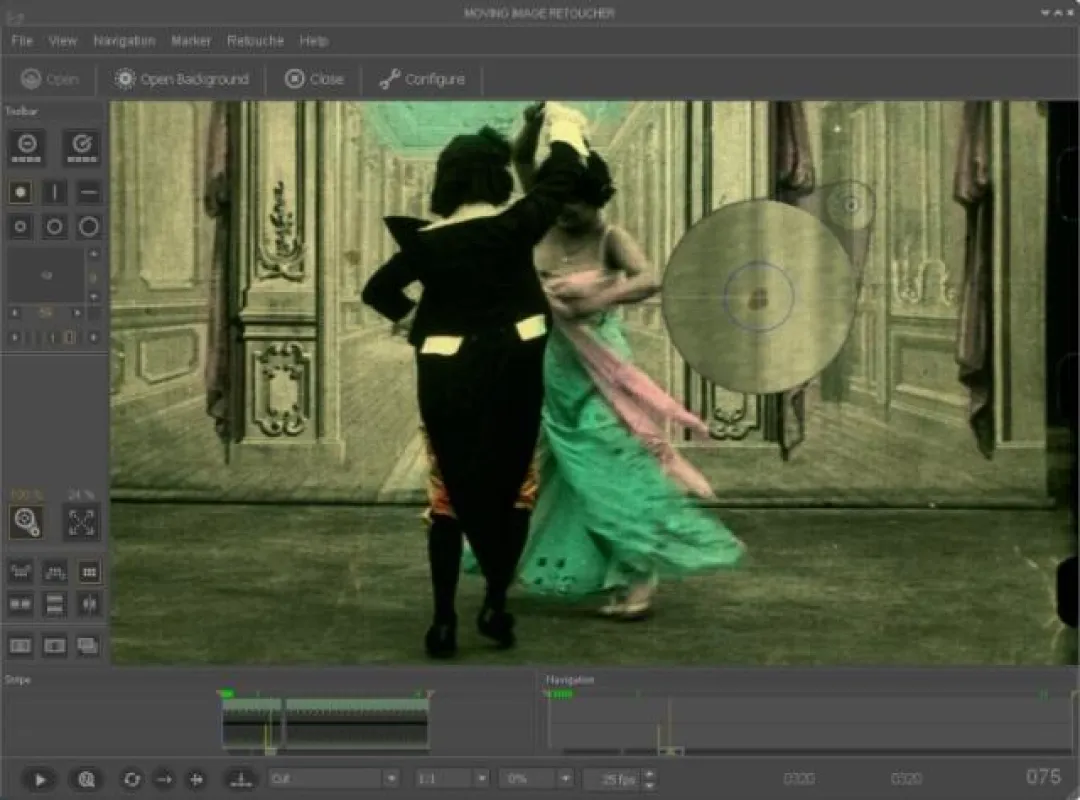Select the vertical line brush shape
The image size is (1080, 800).
pos(54,192)
